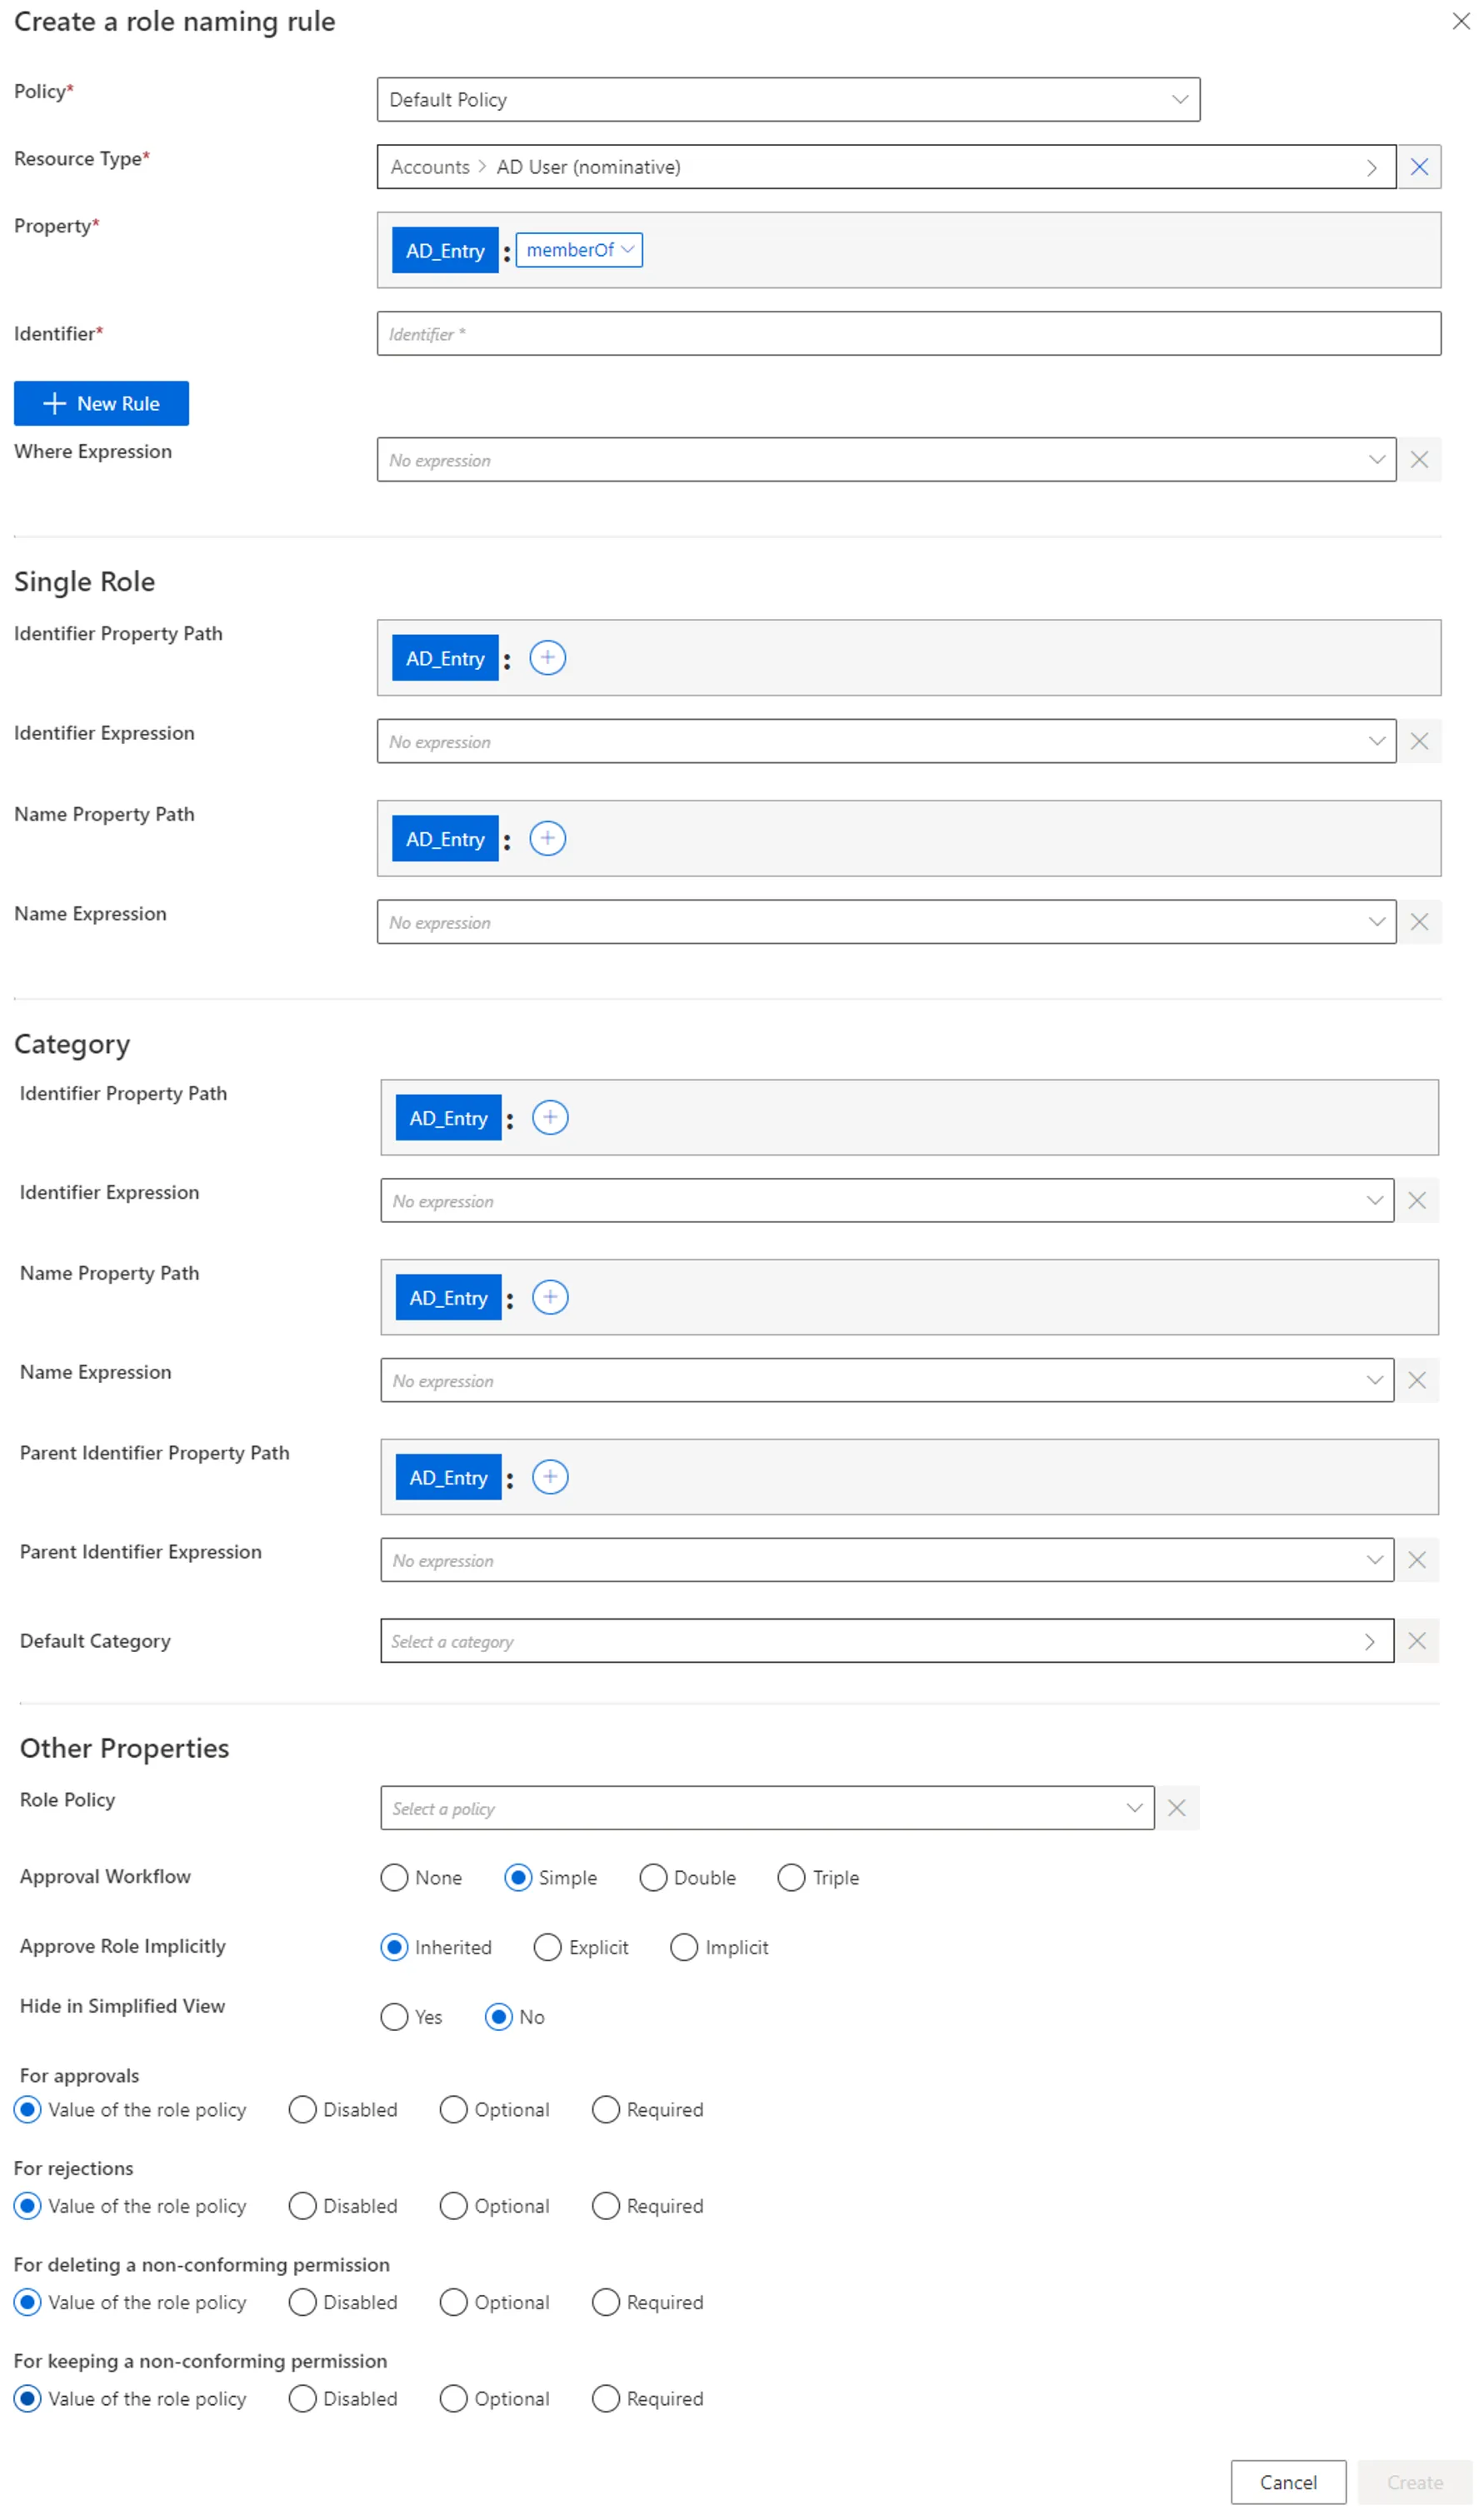Select Simple for Approval Workflow
The height and width of the screenshot is (2520, 1484).
click(518, 1878)
